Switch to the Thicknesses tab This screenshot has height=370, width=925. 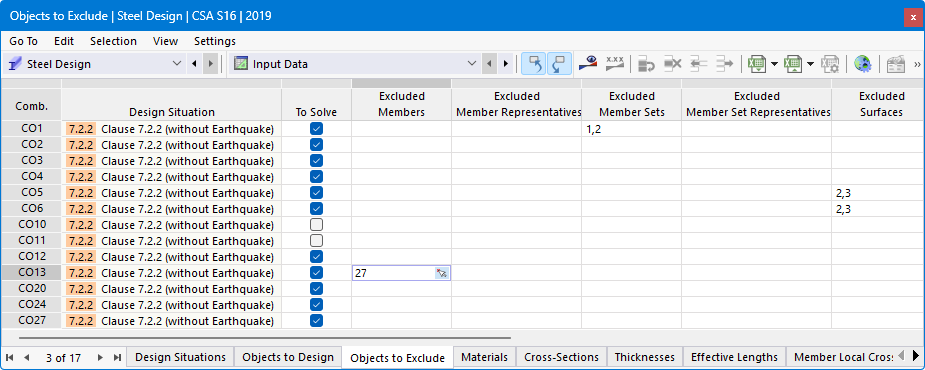click(x=644, y=357)
